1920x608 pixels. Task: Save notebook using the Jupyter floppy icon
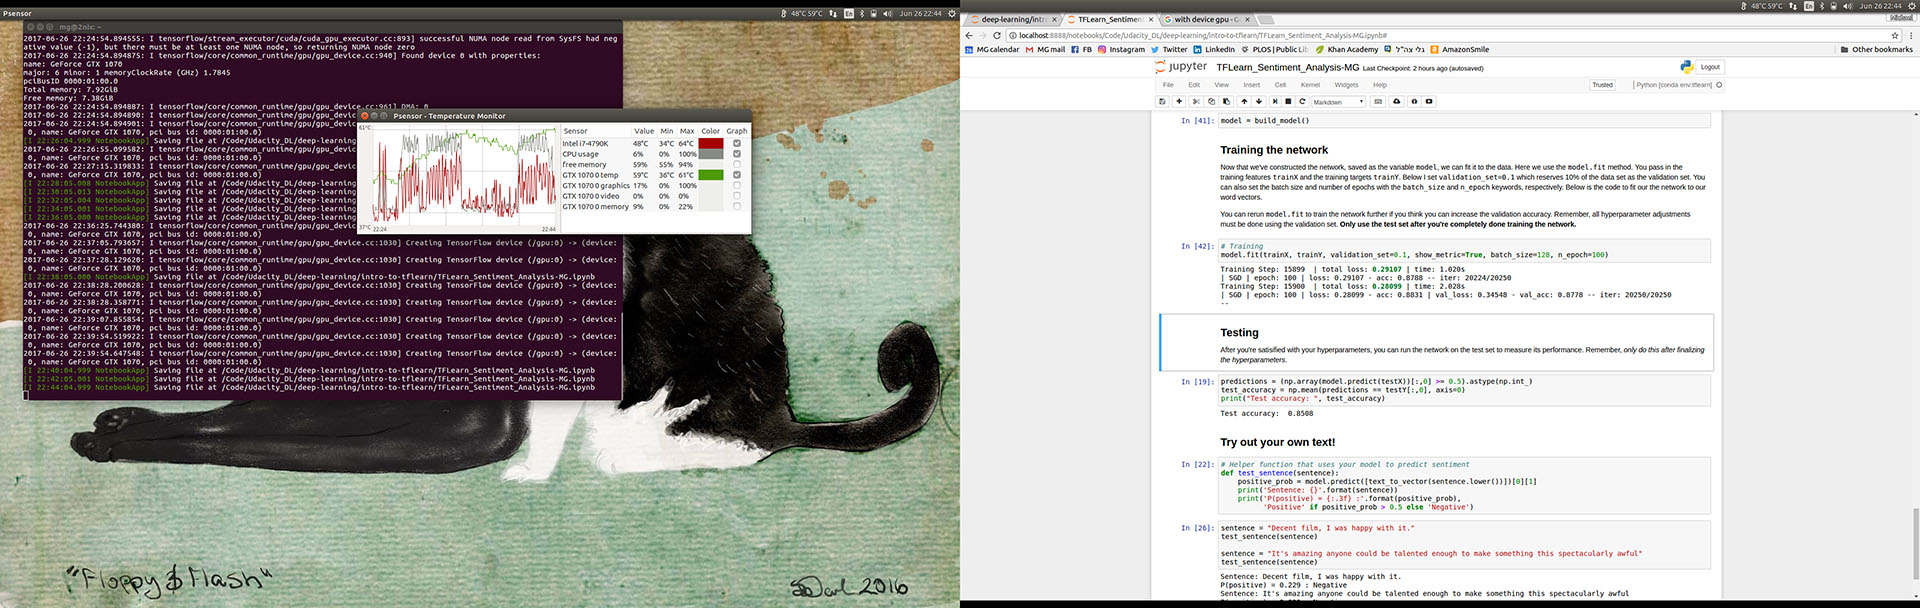(x=1162, y=101)
